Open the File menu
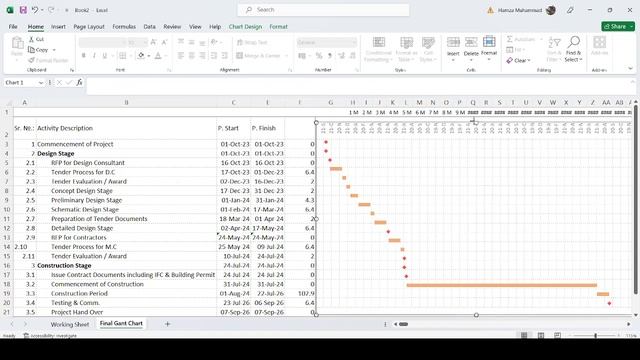The width and height of the screenshot is (640, 360). pos(13,27)
